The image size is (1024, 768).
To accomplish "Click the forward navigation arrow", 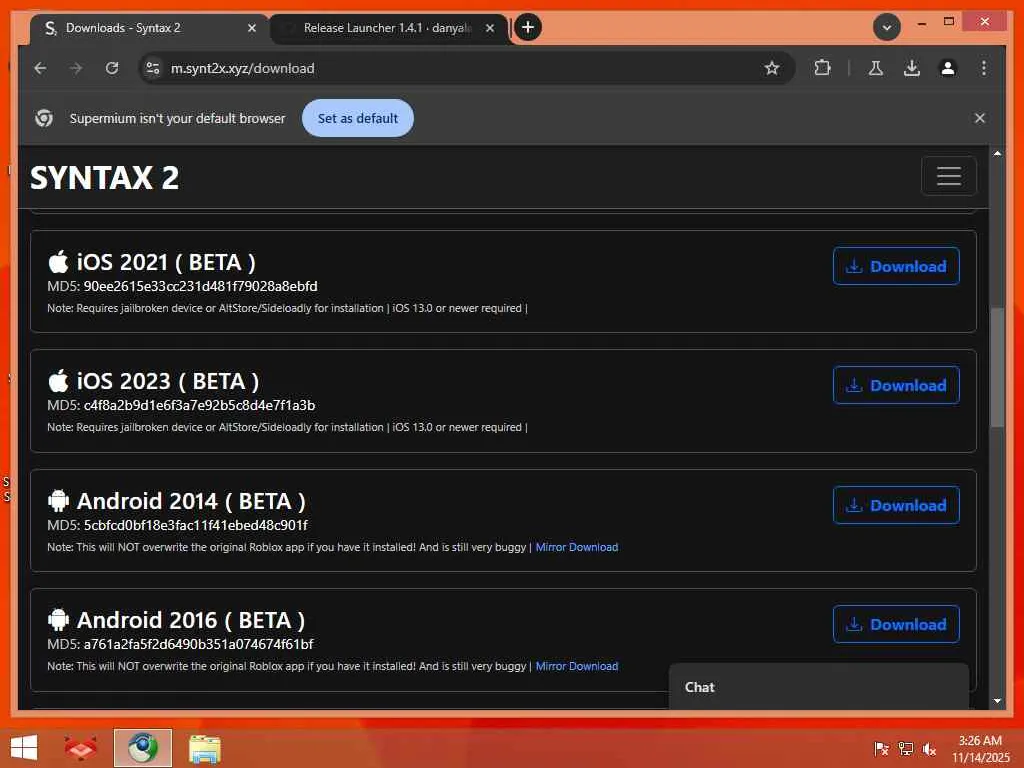I will (x=76, y=68).
